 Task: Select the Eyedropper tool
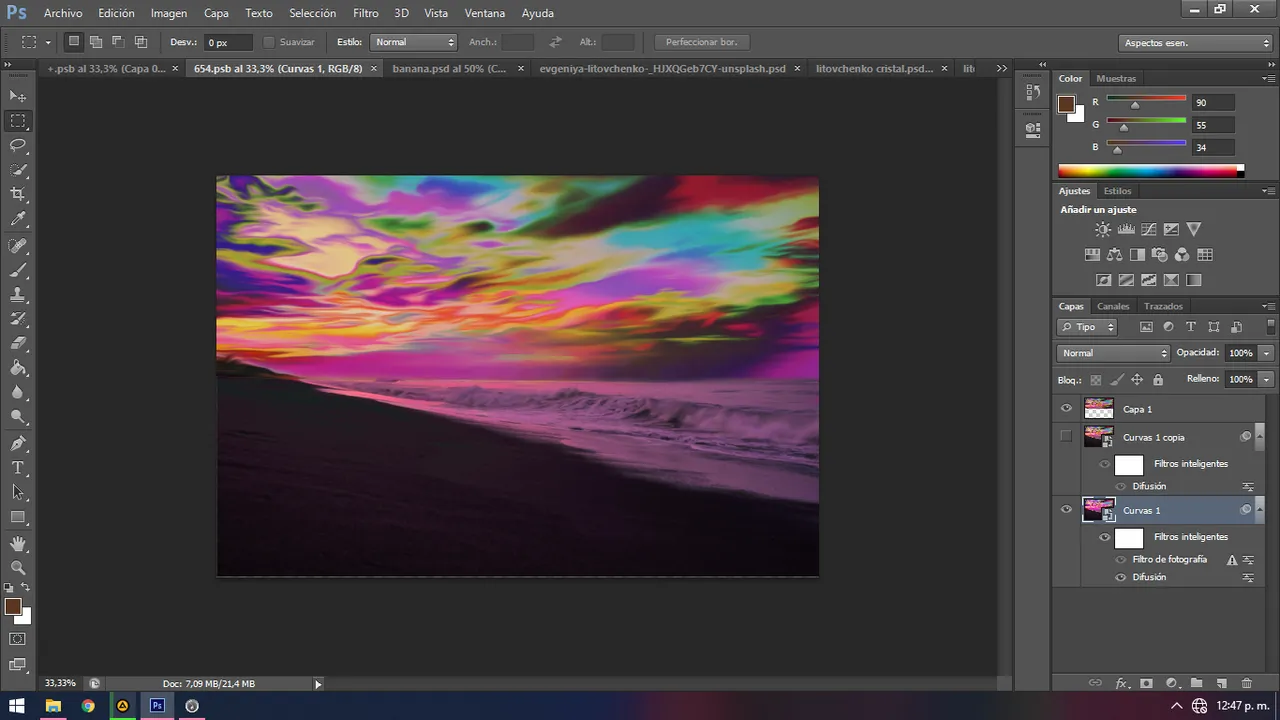pyautogui.click(x=18, y=219)
